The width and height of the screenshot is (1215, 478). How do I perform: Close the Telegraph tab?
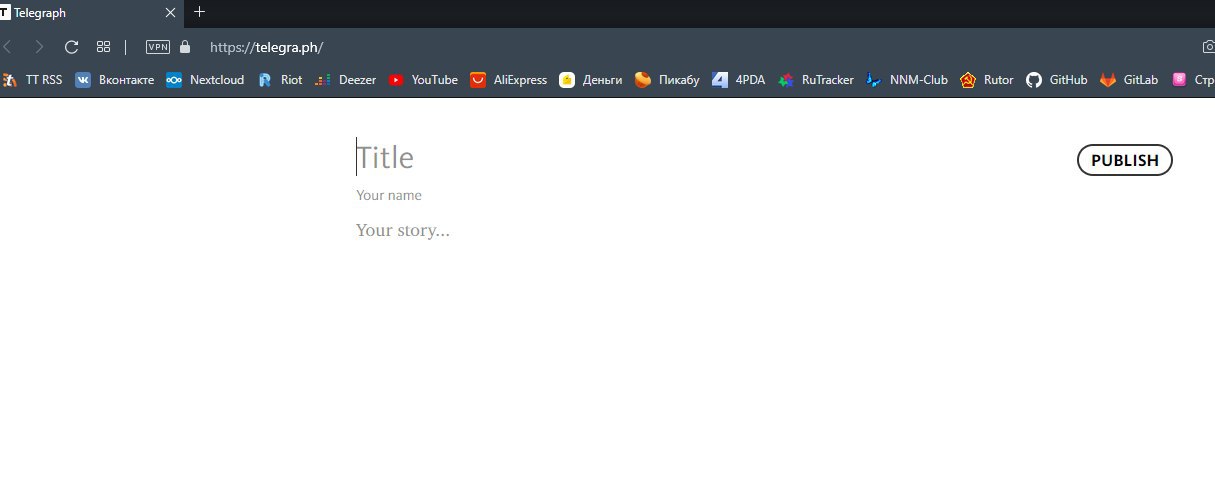(170, 13)
